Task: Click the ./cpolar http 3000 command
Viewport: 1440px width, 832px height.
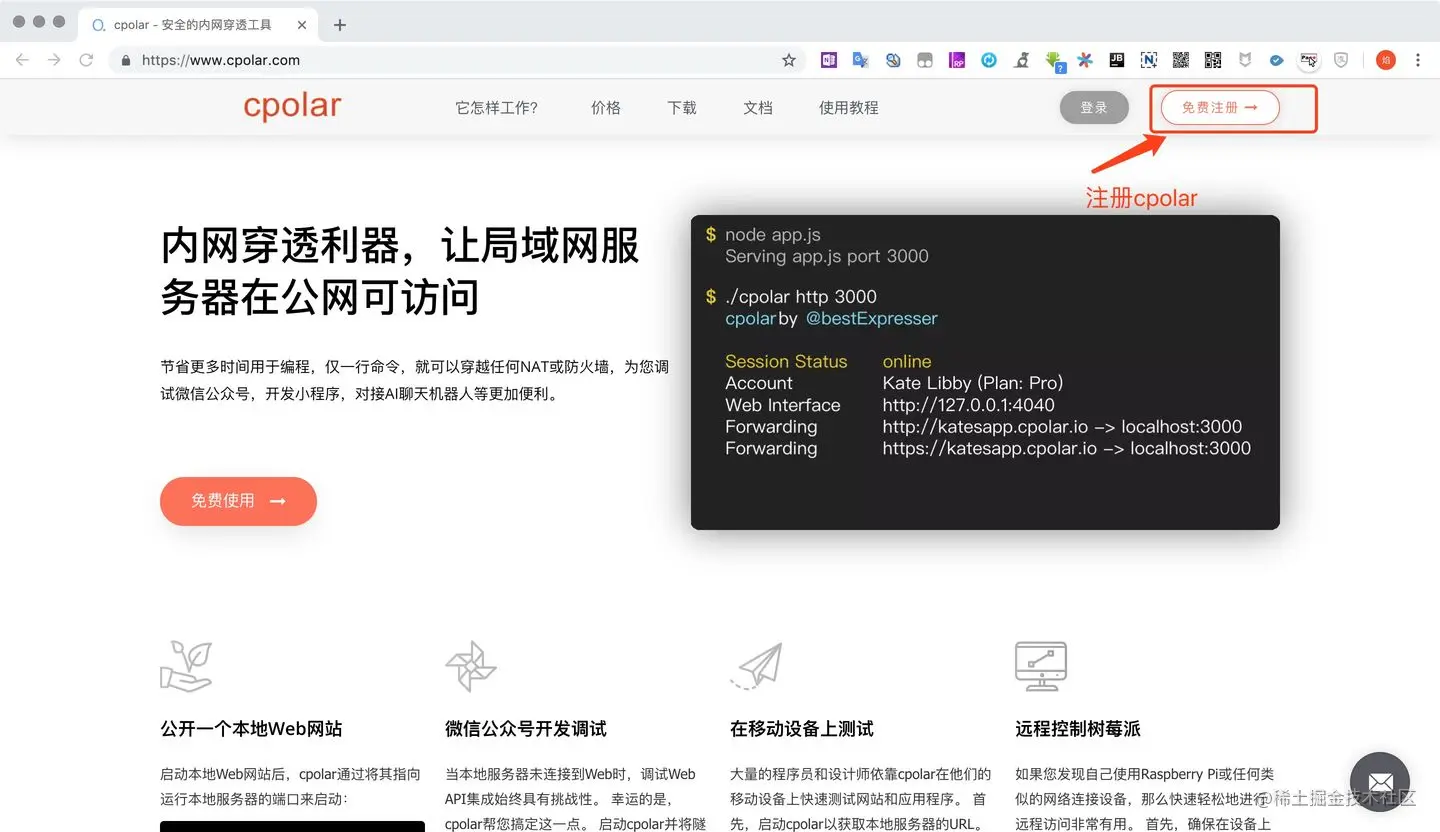Action: [x=800, y=297]
